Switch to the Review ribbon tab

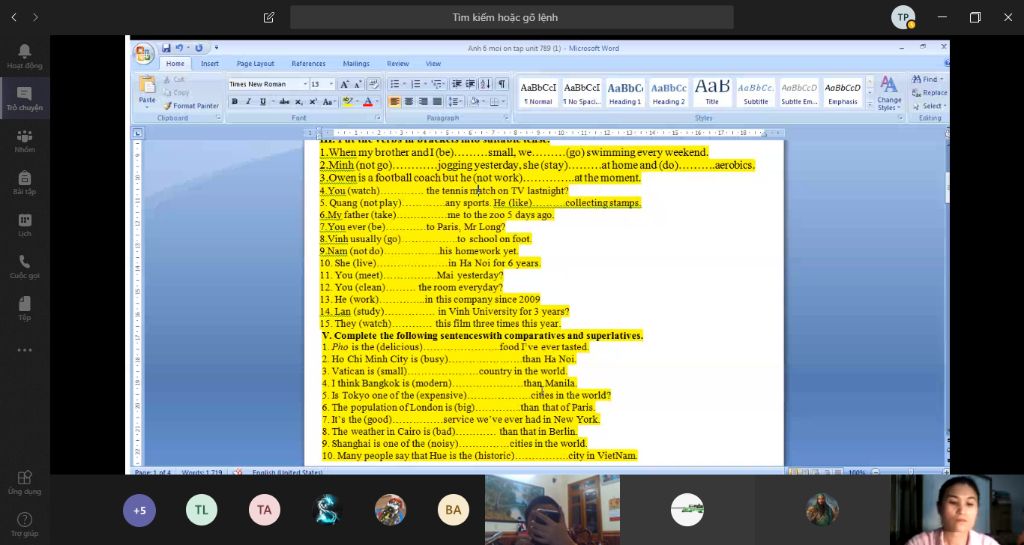point(398,63)
